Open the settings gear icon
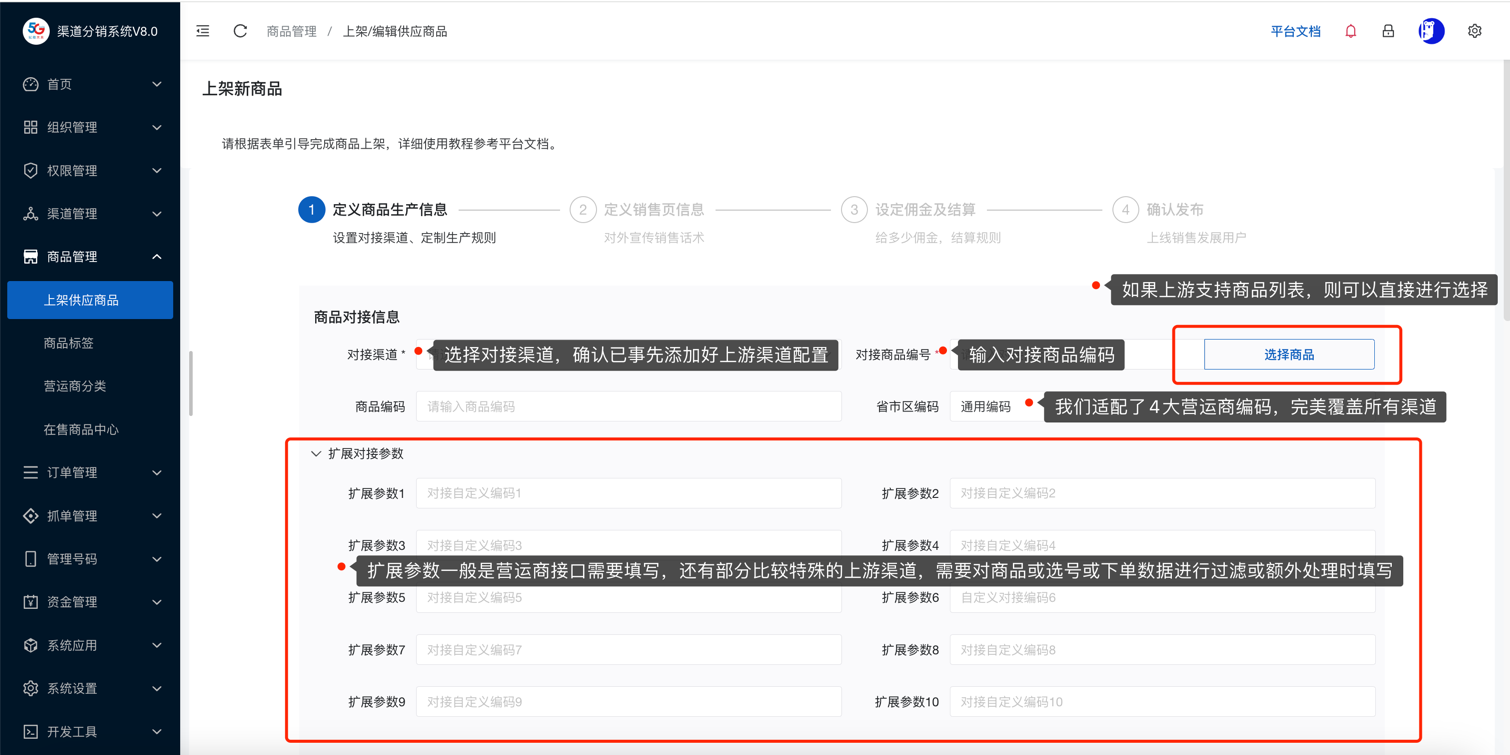Image resolution: width=1510 pixels, height=755 pixels. tap(1474, 31)
